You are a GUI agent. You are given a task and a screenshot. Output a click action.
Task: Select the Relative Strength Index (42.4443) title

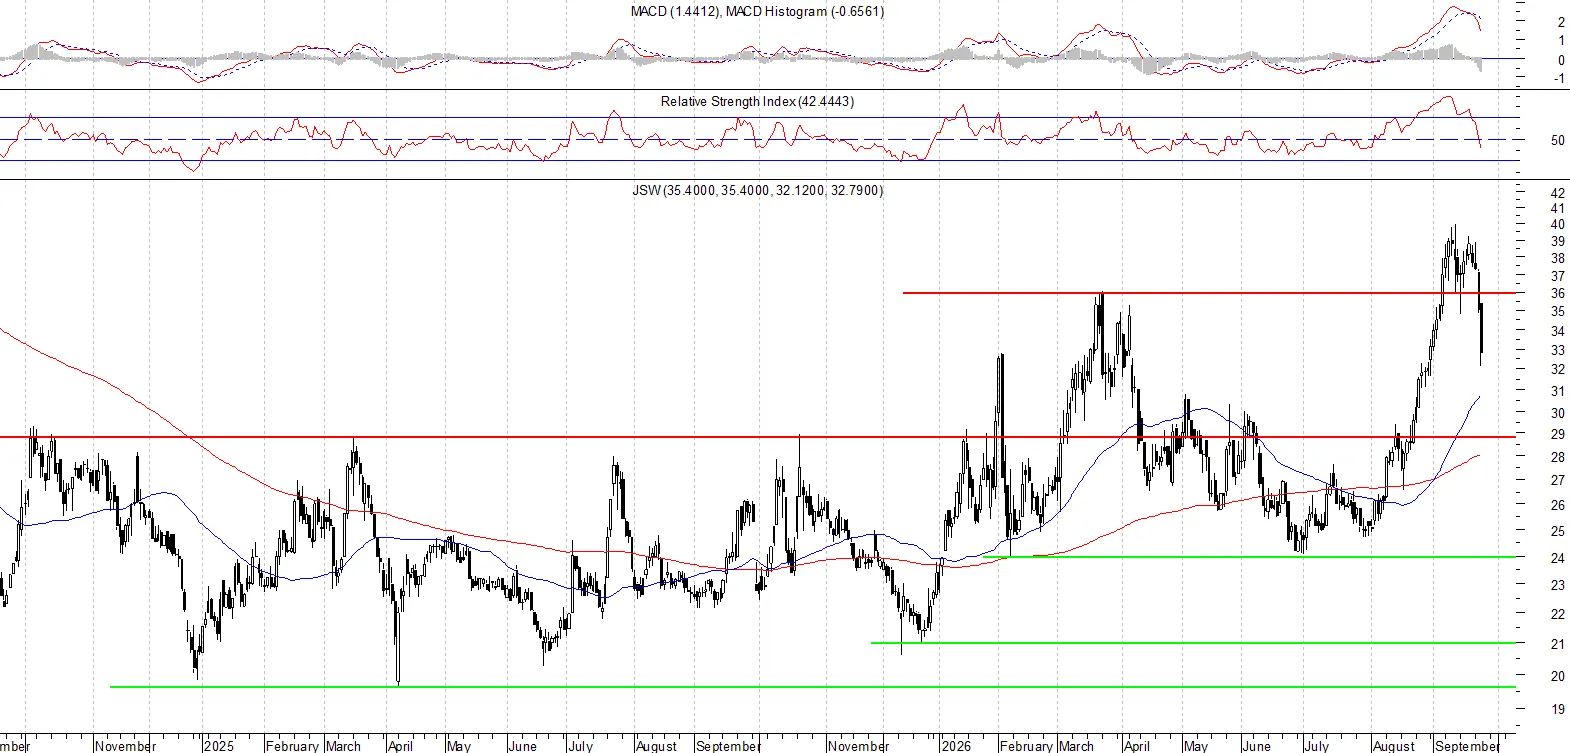coord(757,101)
